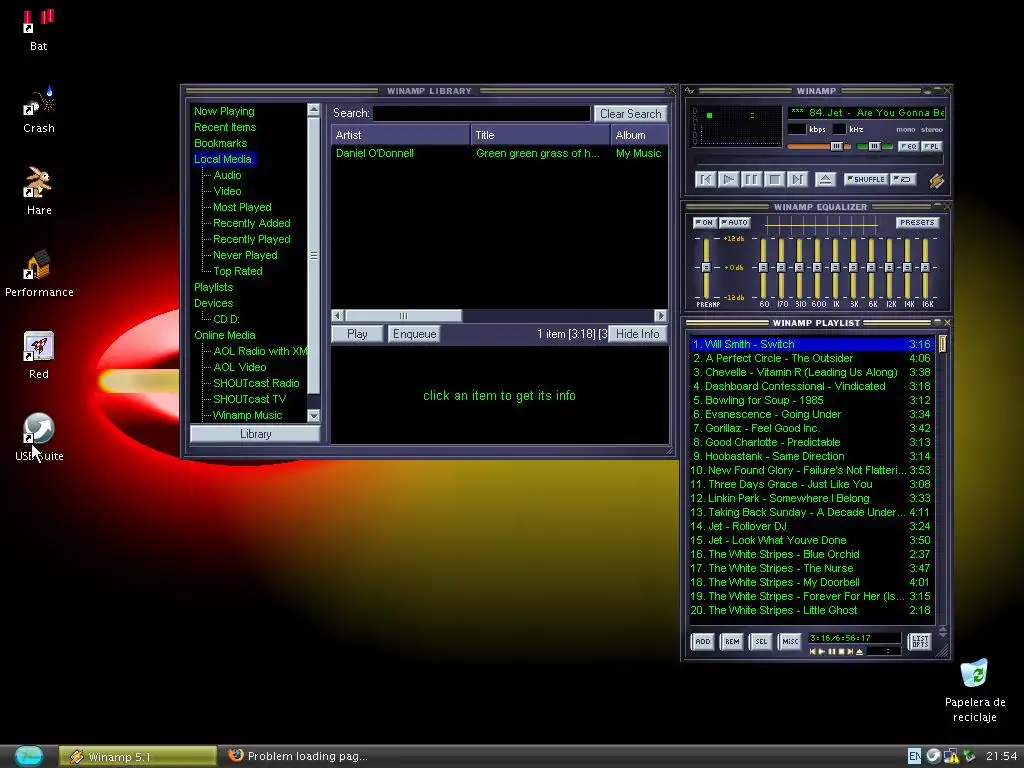Select the Playlists library tree item

213,287
